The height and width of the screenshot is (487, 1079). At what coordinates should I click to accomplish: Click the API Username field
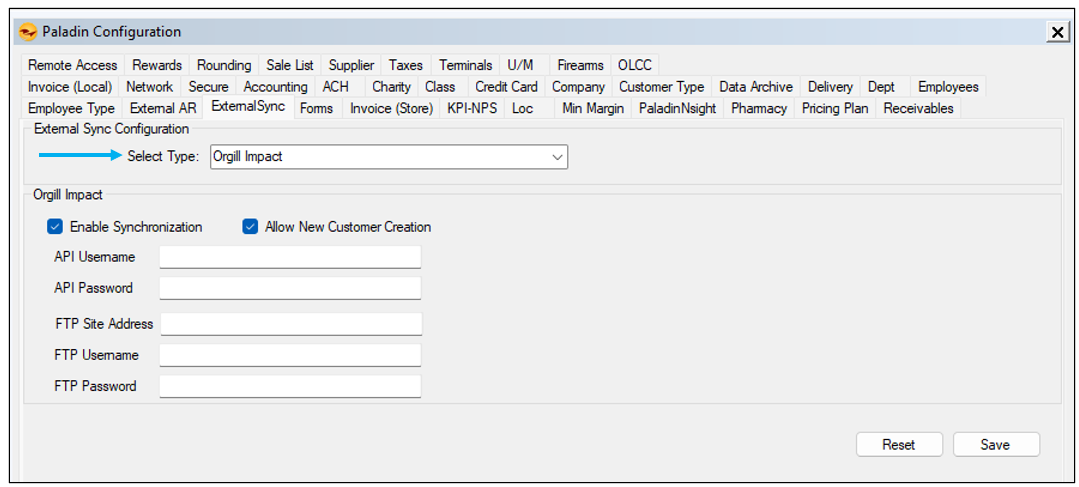pos(290,257)
